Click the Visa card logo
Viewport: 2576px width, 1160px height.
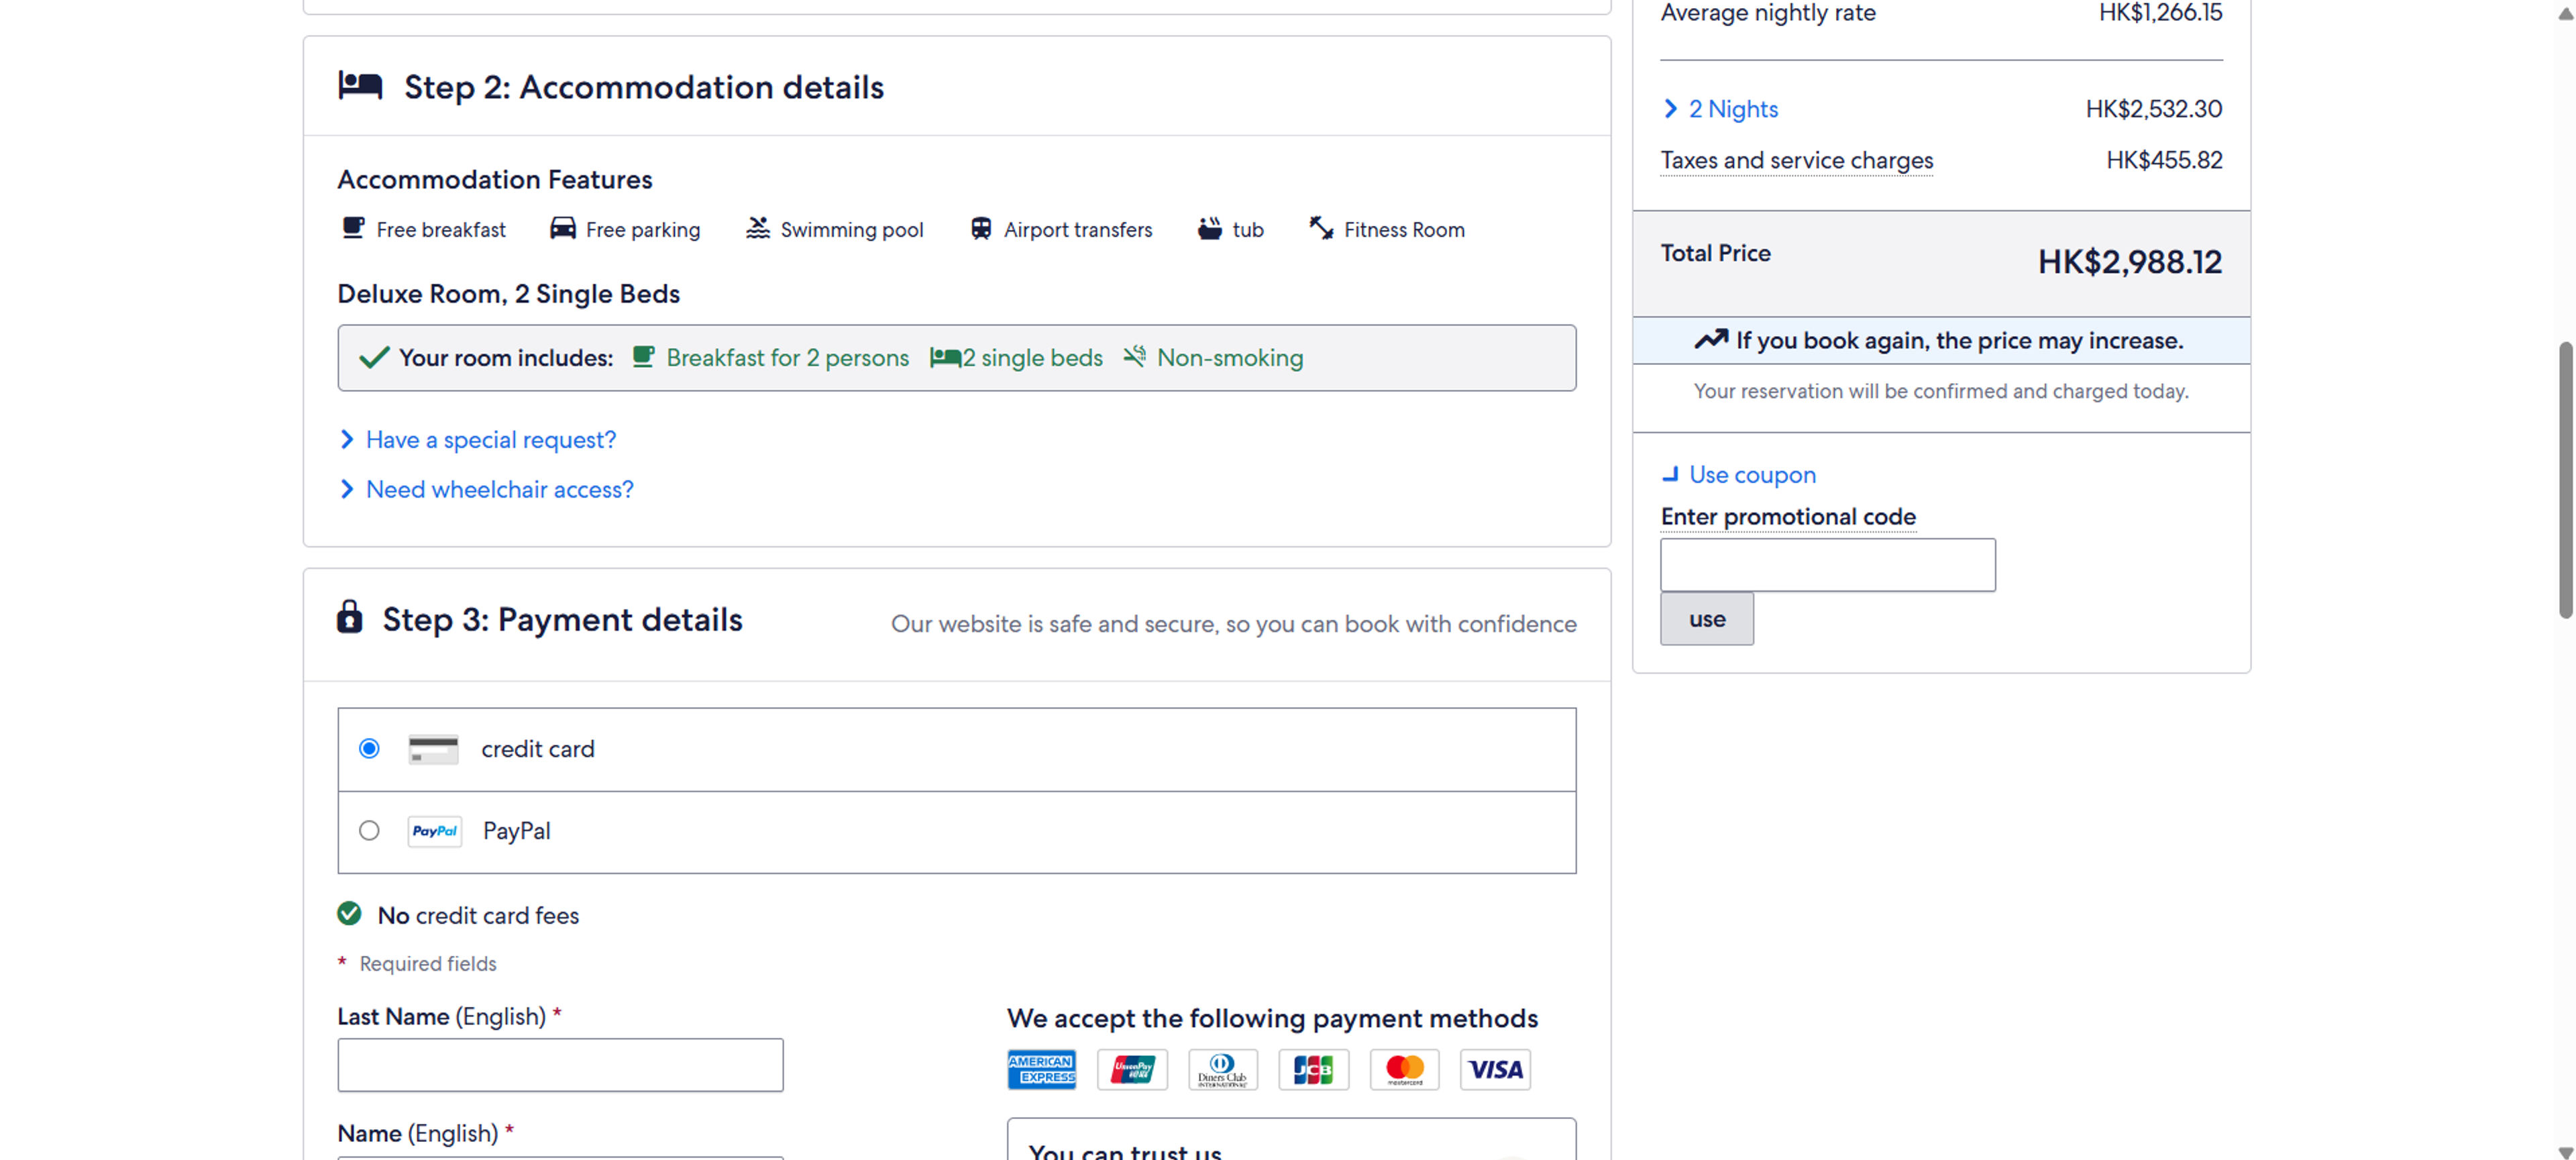point(1495,1069)
